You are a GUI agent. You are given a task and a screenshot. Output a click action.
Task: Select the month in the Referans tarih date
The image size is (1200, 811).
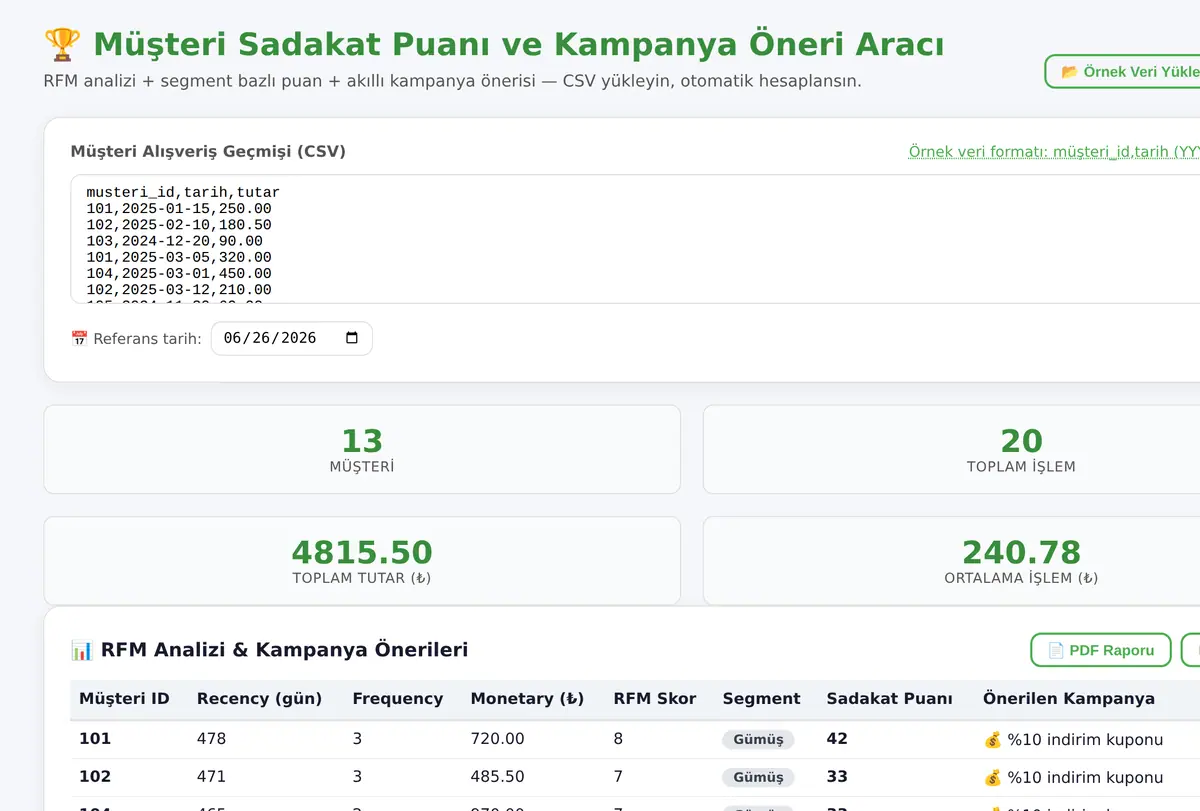click(x=233, y=338)
